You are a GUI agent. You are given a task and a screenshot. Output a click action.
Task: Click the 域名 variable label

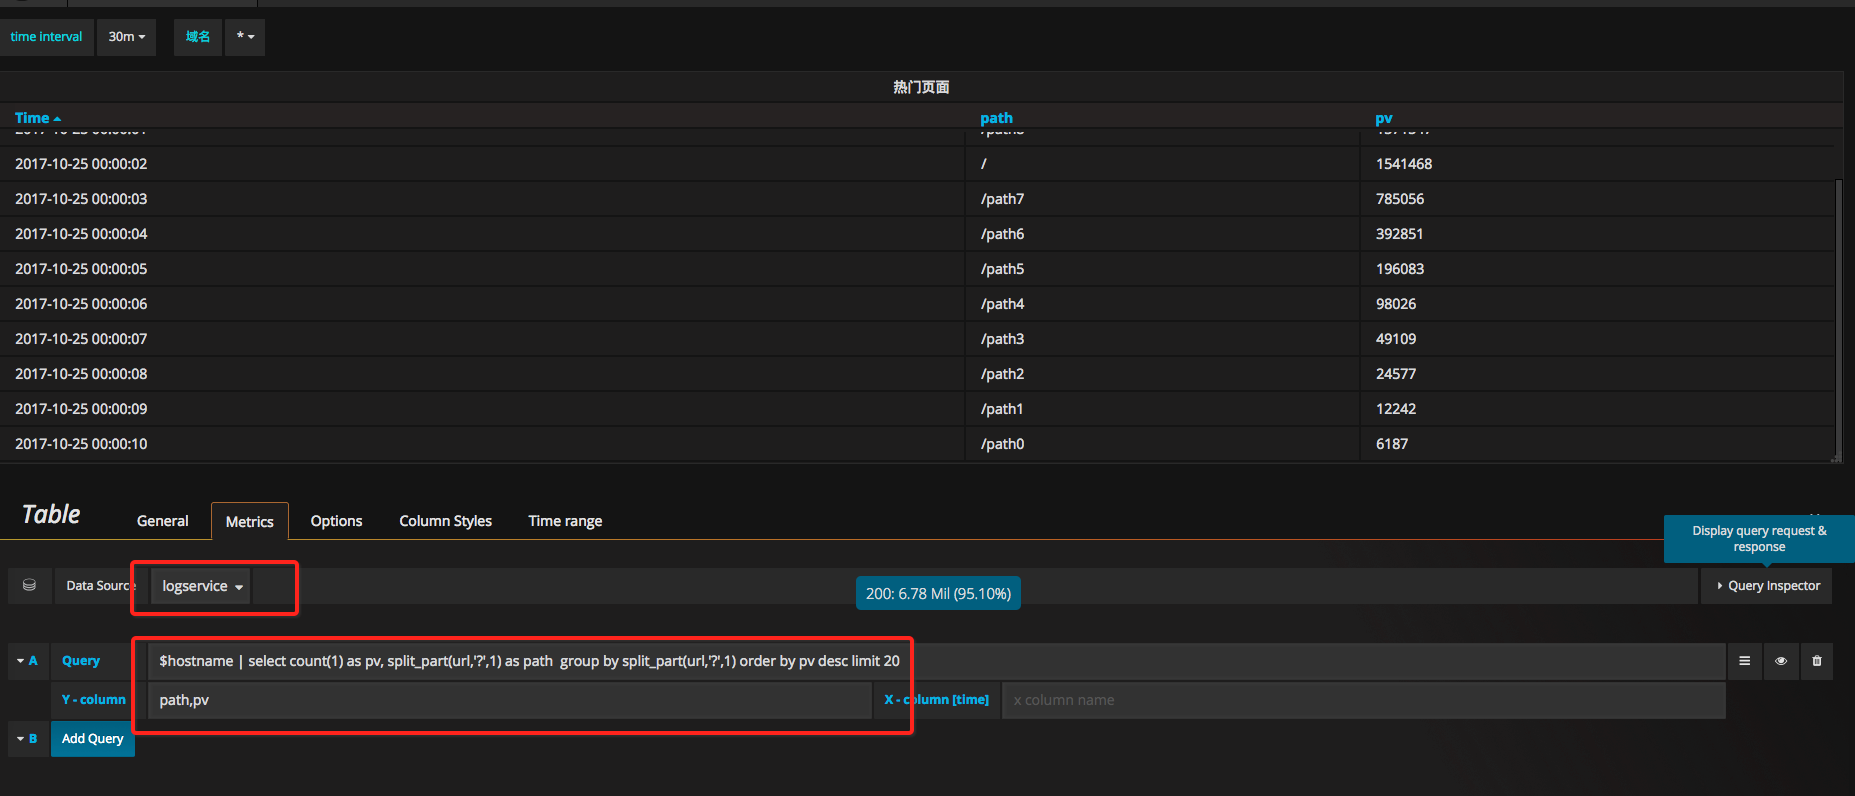click(x=198, y=37)
